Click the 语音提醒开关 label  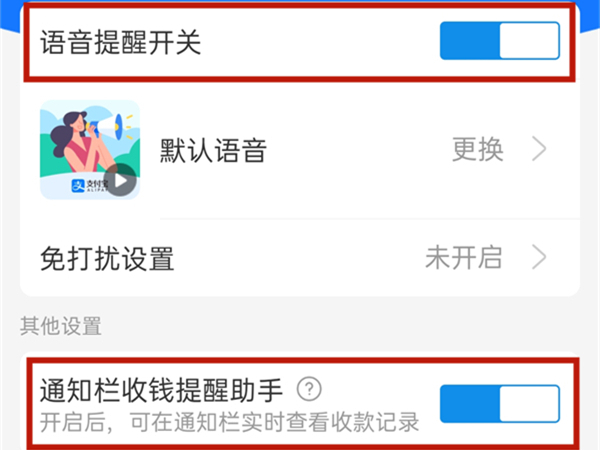coord(121,42)
